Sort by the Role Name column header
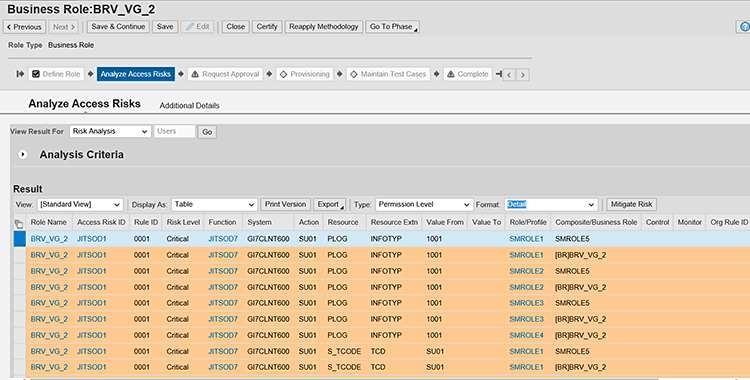This screenshot has width=750, height=380. [x=49, y=223]
